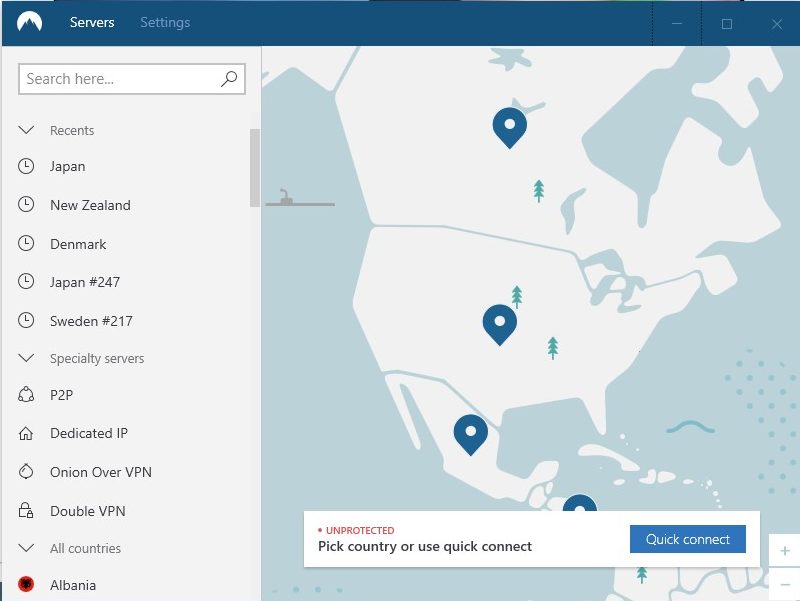Close the NordVPN window
The image size is (800, 601).
pos(777,23)
